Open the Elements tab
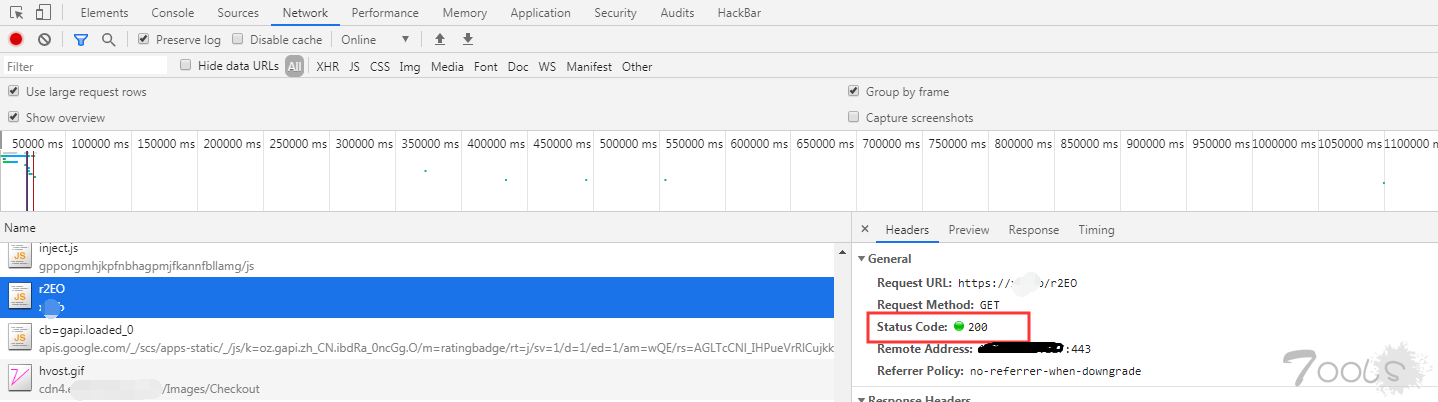Image resolution: width=1438 pixels, height=402 pixels. point(104,13)
